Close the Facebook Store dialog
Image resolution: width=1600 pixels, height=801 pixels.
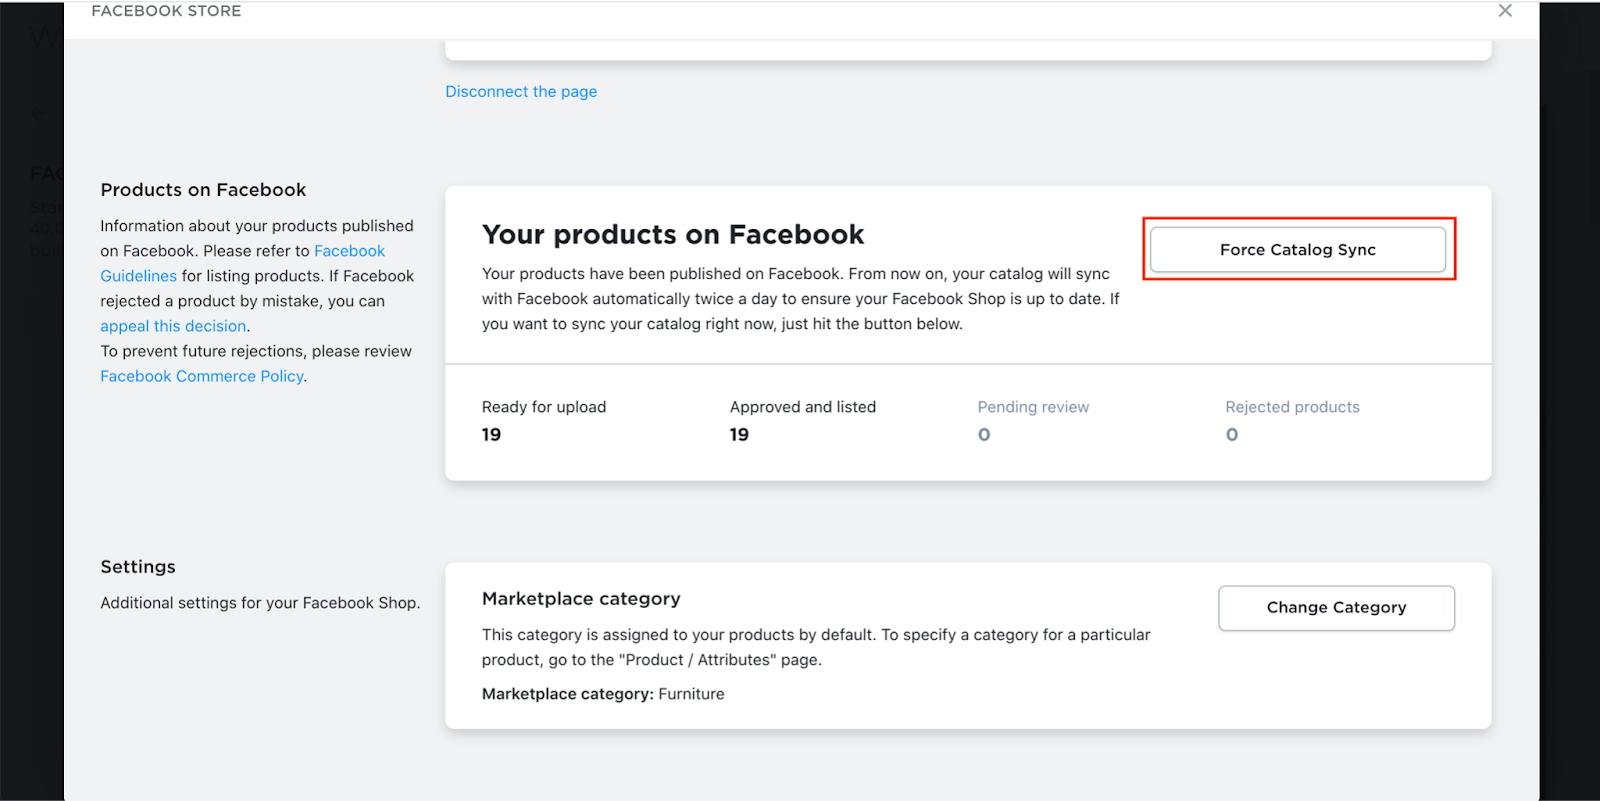[1505, 11]
